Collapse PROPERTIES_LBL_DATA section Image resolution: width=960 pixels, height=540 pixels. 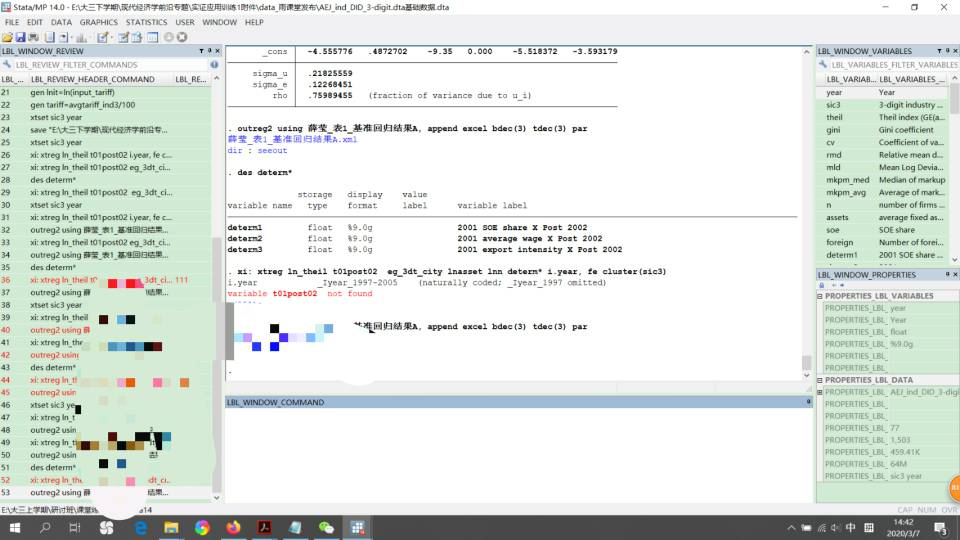tap(820, 380)
